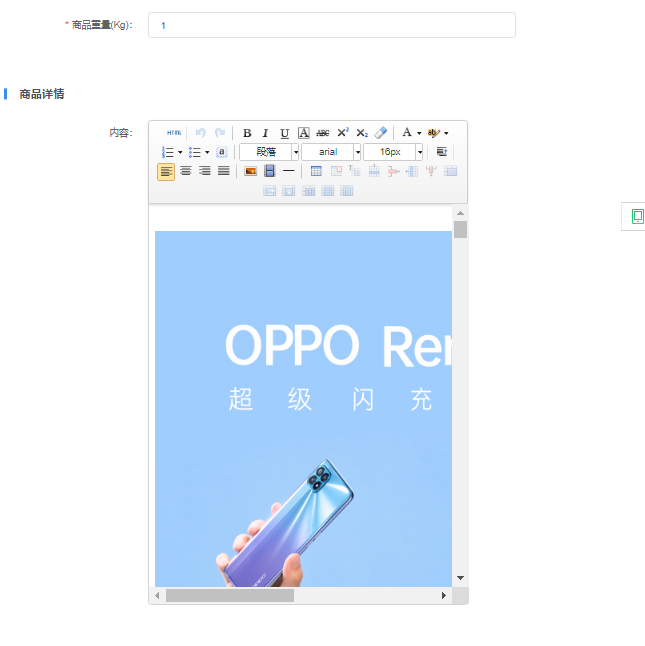Select all content with the 'a' icon

(x=222, y=152)
